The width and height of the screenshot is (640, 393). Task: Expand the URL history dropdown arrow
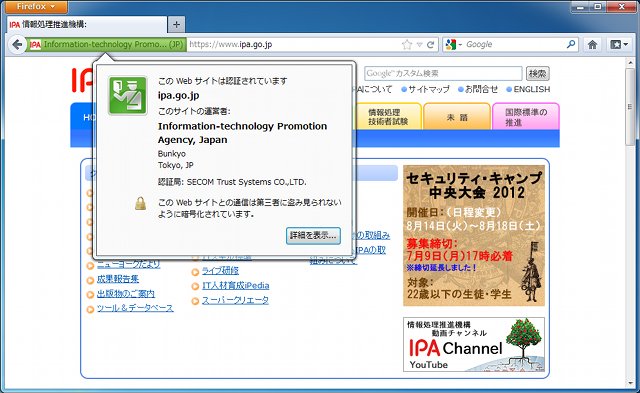tap(419, 44)
